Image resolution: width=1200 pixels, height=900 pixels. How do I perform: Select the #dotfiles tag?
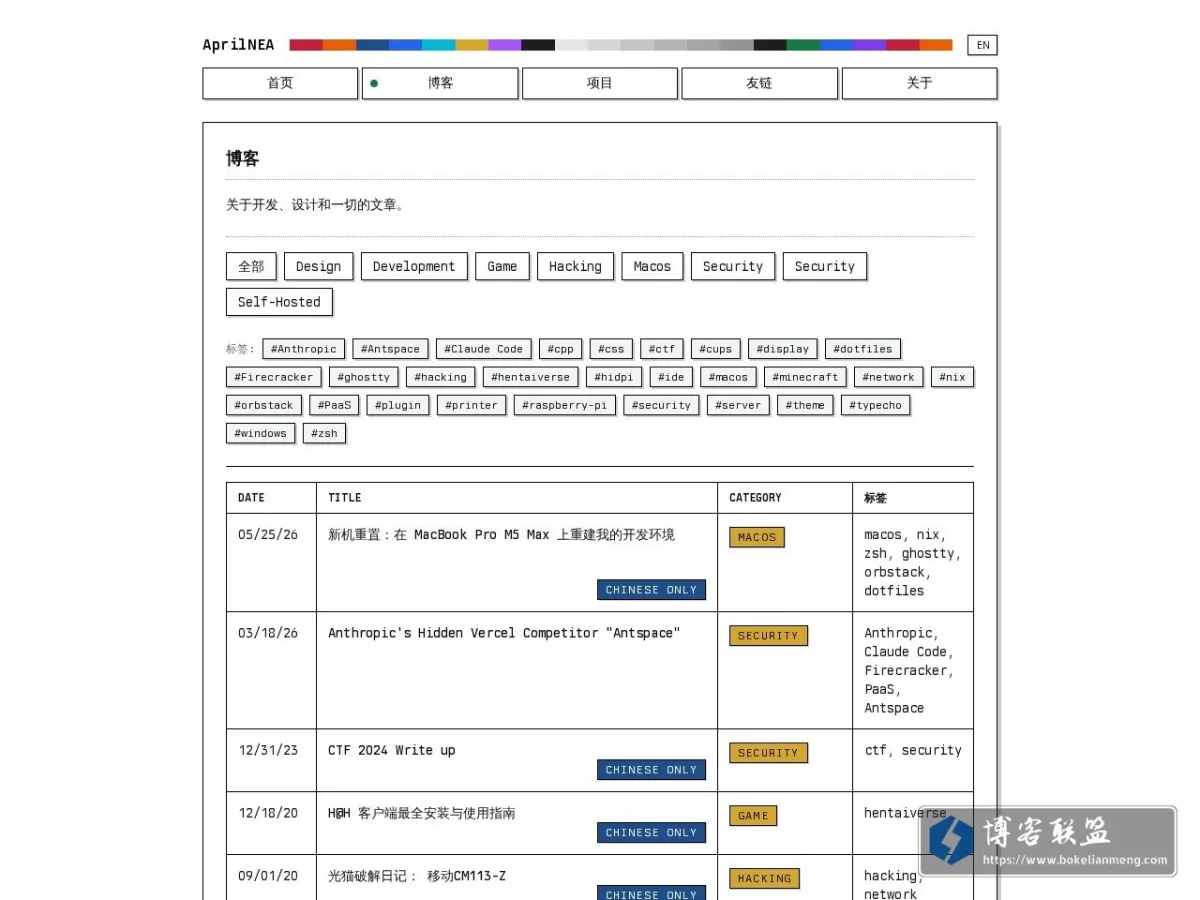pos(863,349)
